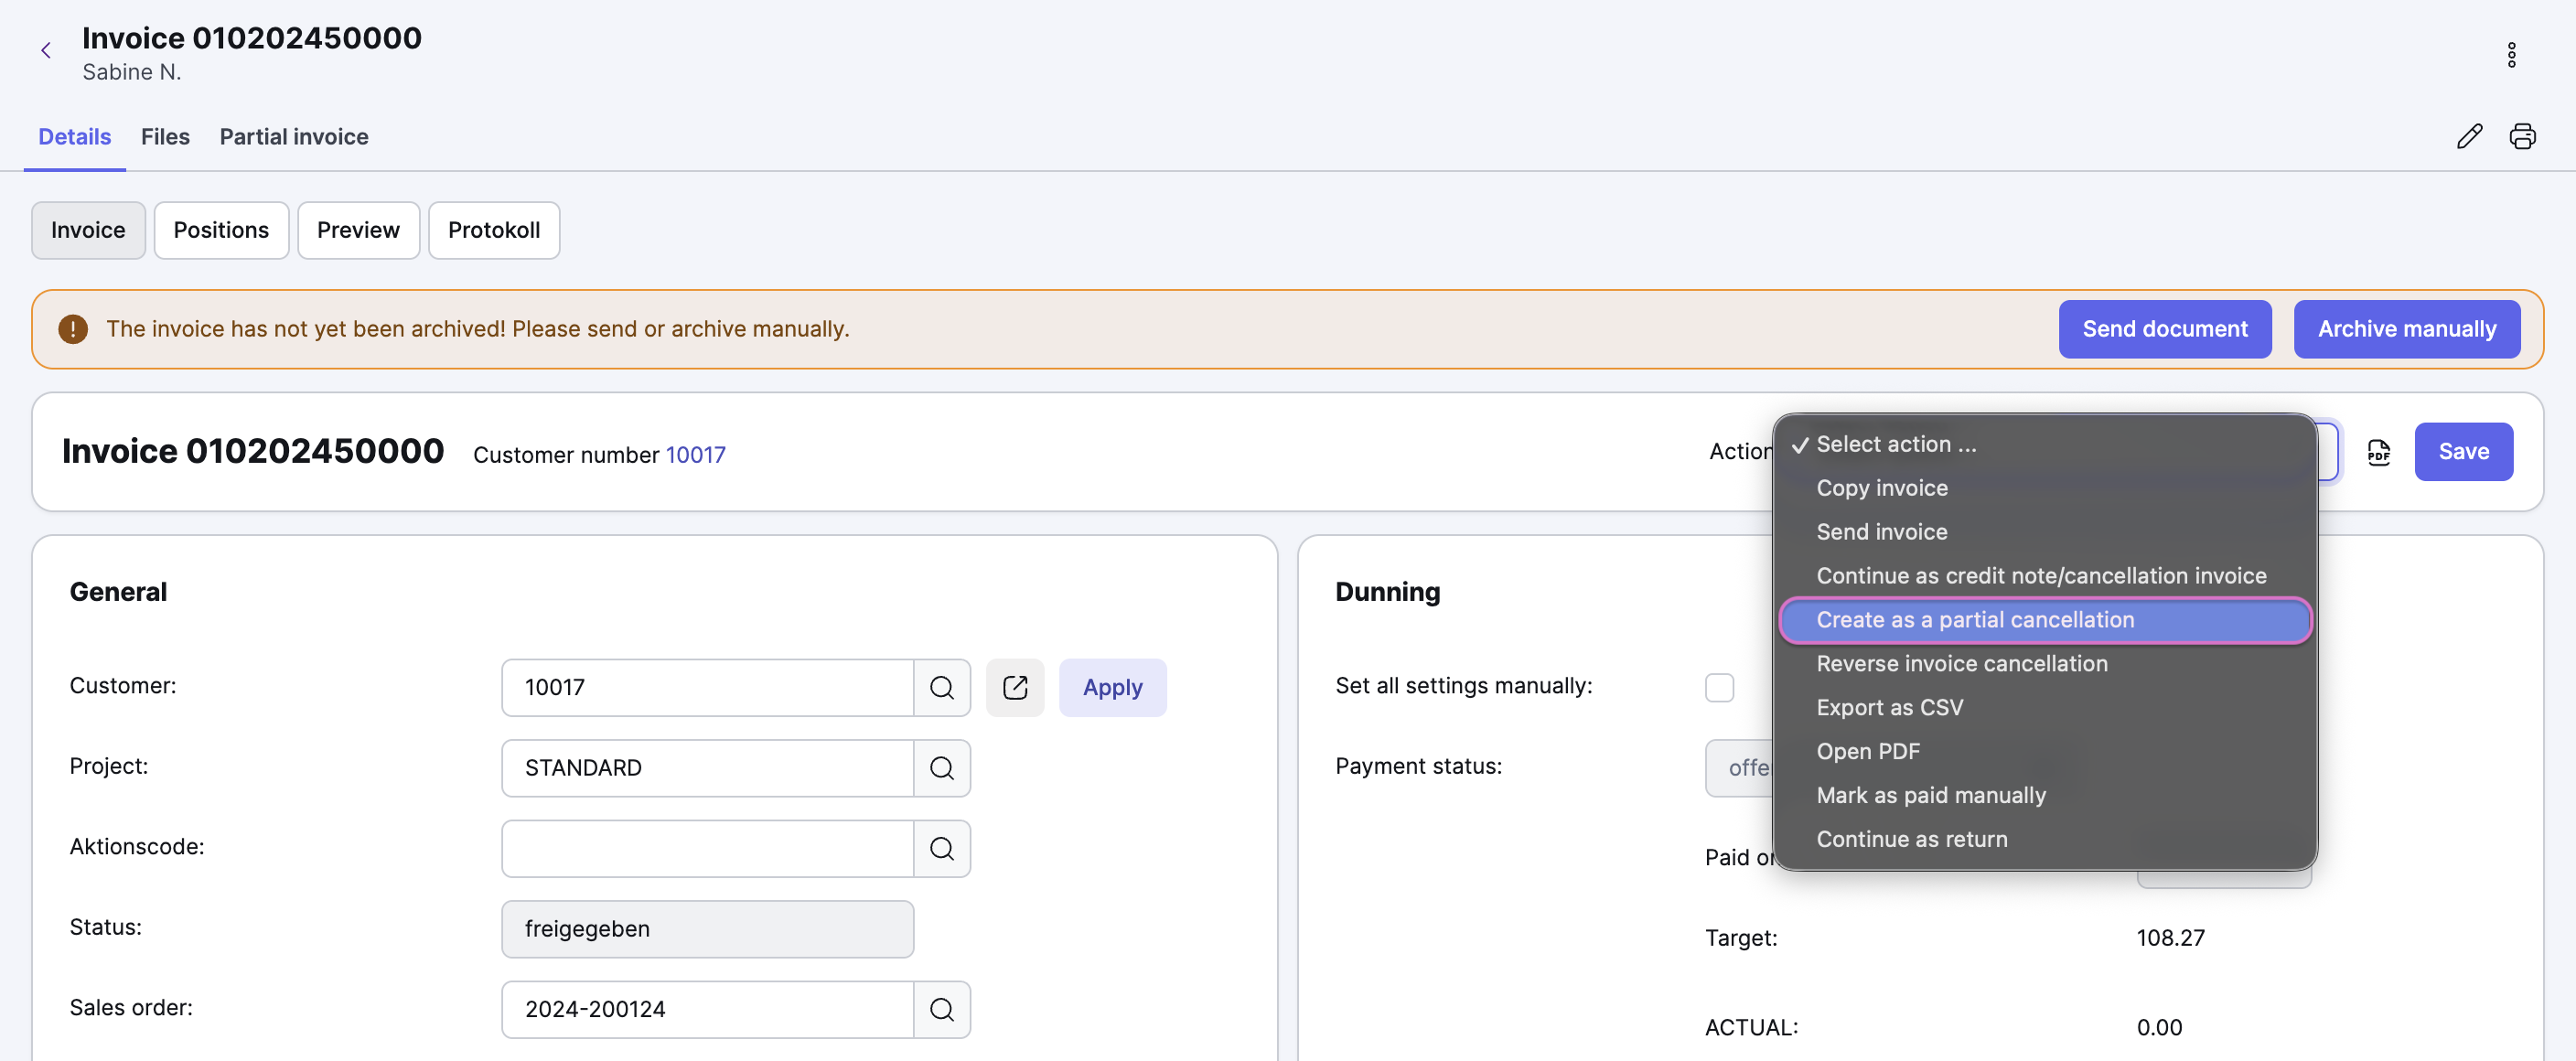
Task: Tick the Set all settings manually checkbox
Action: pyautogui.click(x=1719, y=688)
